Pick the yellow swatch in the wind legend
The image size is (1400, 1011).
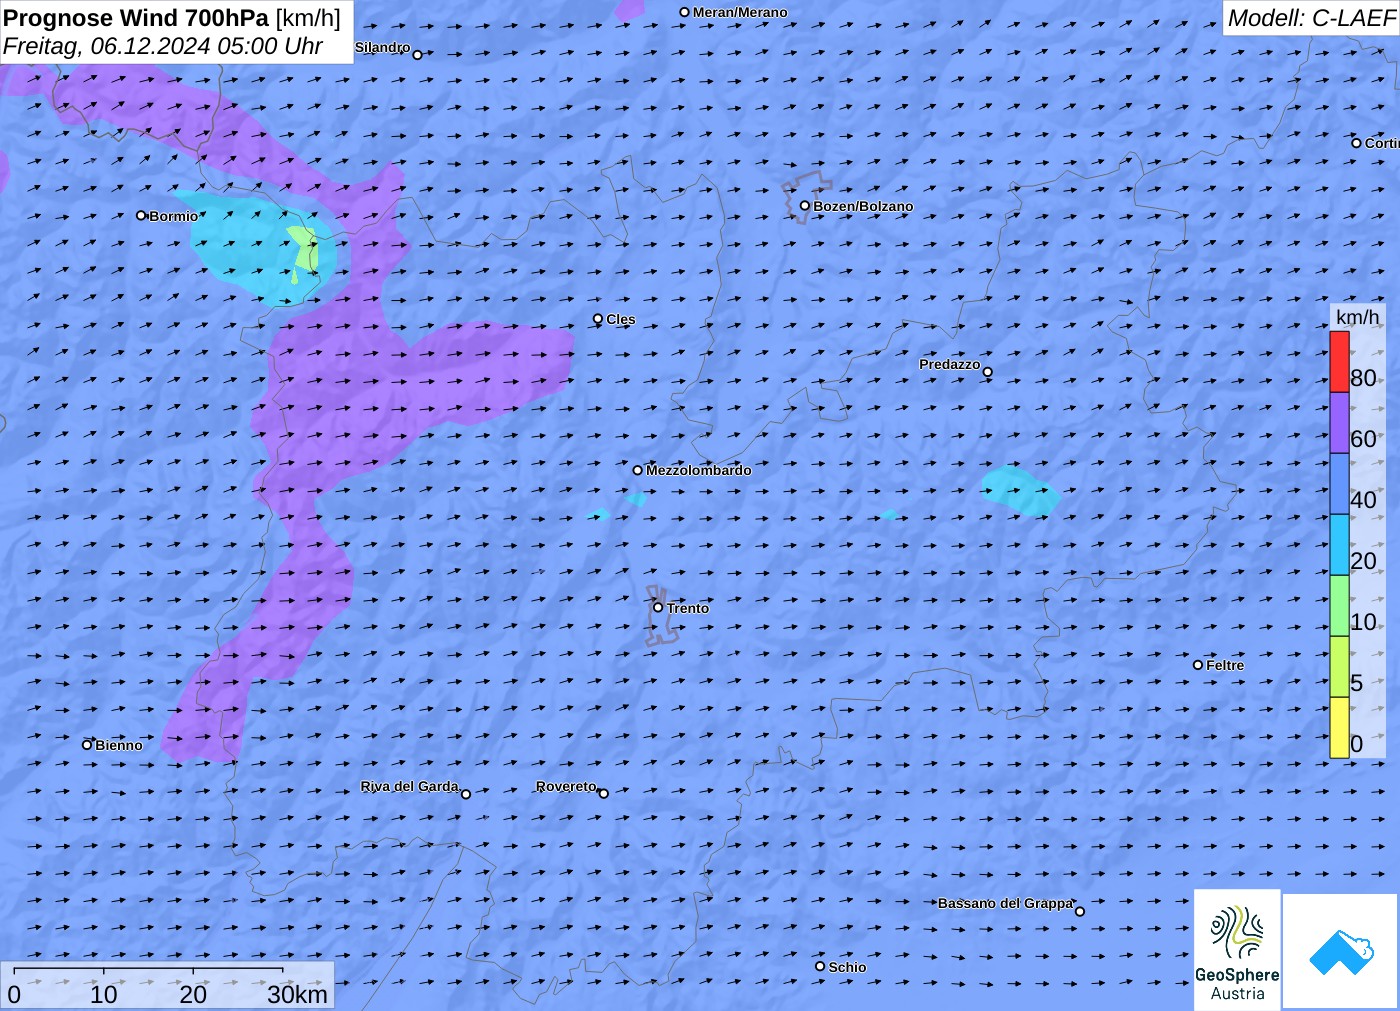pyautogui.click(x=1339, y=728)
